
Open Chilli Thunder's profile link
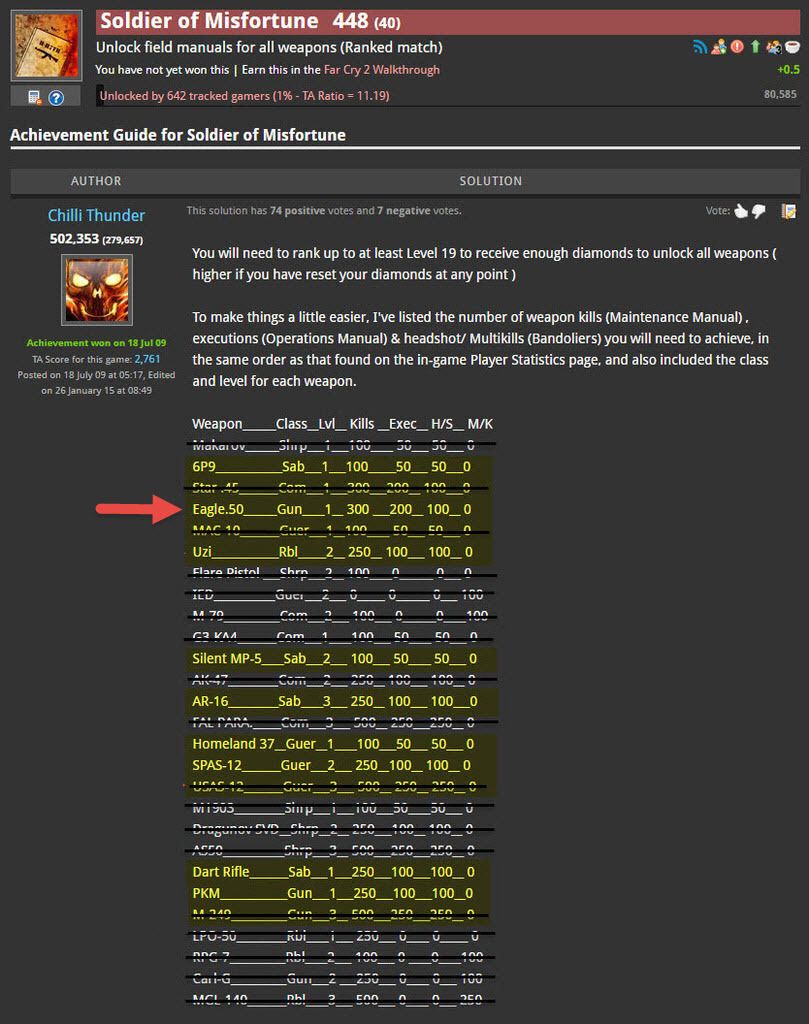coord(97,216)
